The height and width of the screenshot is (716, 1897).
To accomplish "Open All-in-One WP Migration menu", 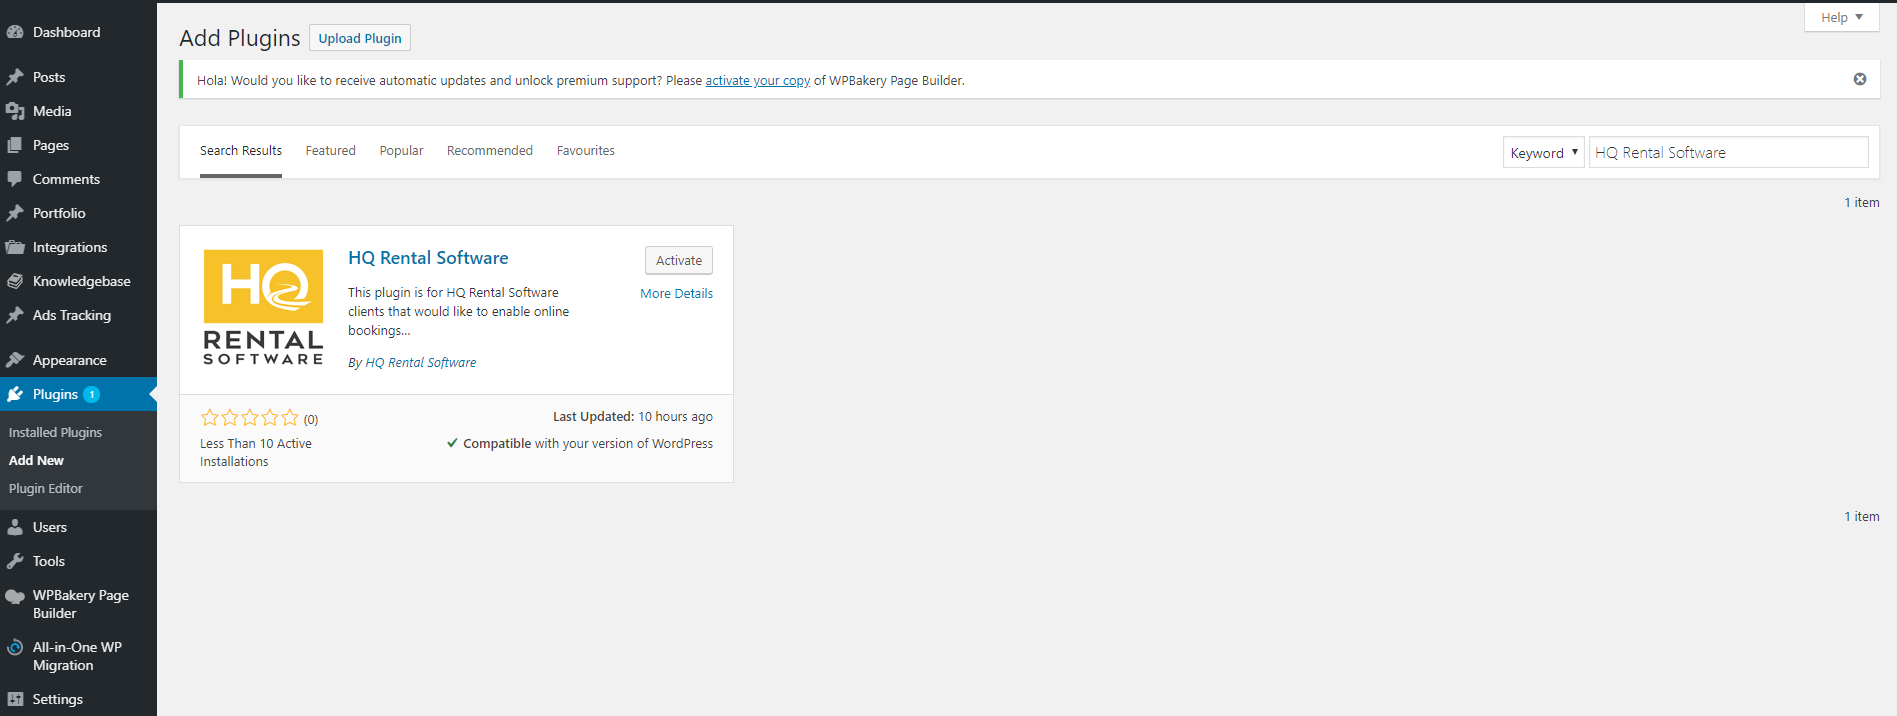I will click(x=77, y=656).
